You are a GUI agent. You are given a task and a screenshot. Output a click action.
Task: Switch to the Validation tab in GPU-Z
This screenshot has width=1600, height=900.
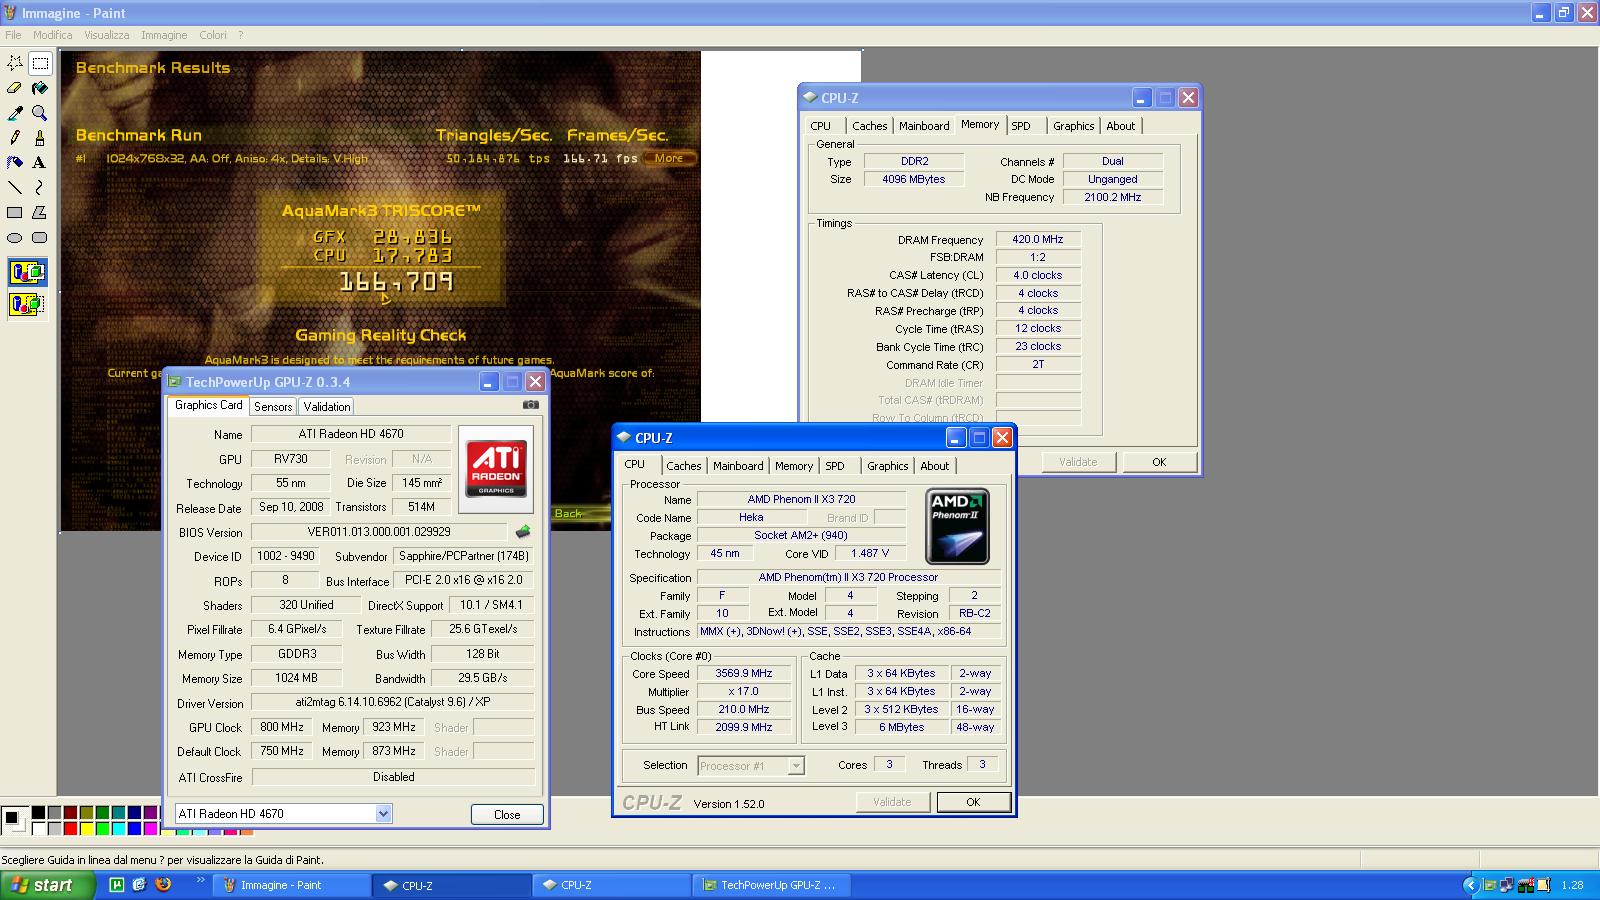tap(327, 407)
